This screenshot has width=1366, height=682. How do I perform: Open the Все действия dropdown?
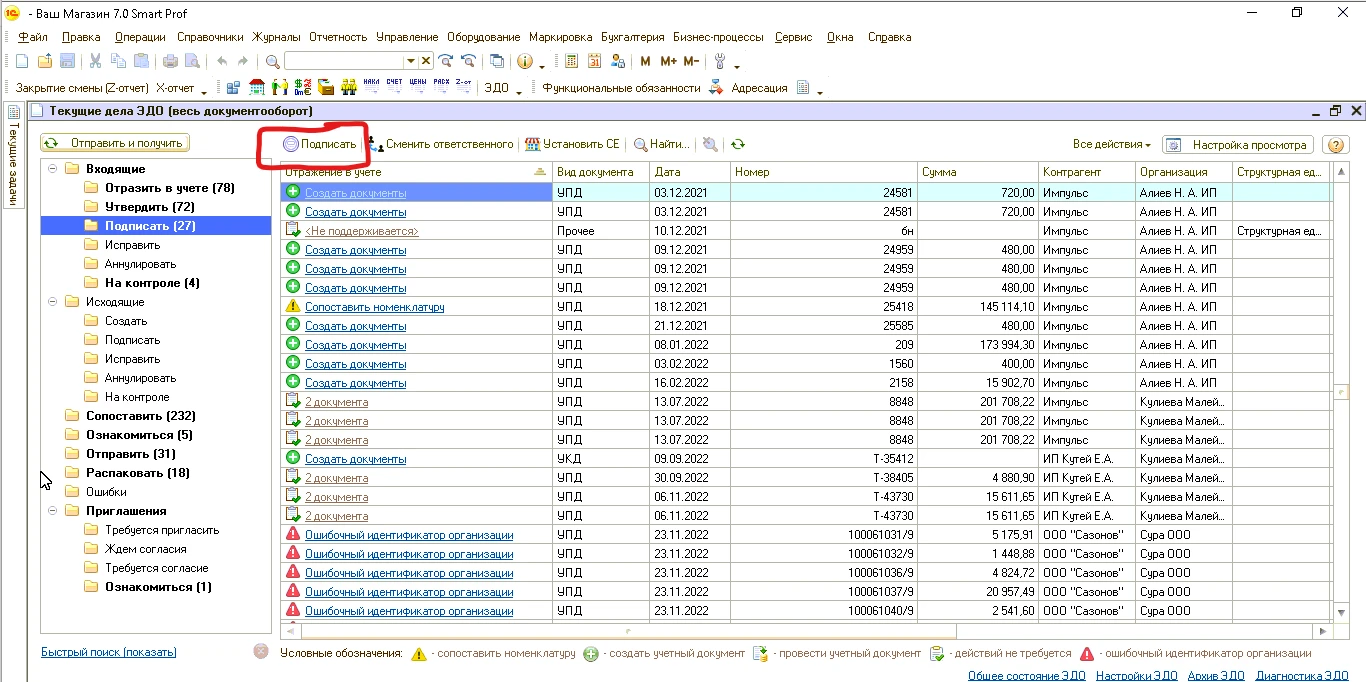tap(1111, 145)
